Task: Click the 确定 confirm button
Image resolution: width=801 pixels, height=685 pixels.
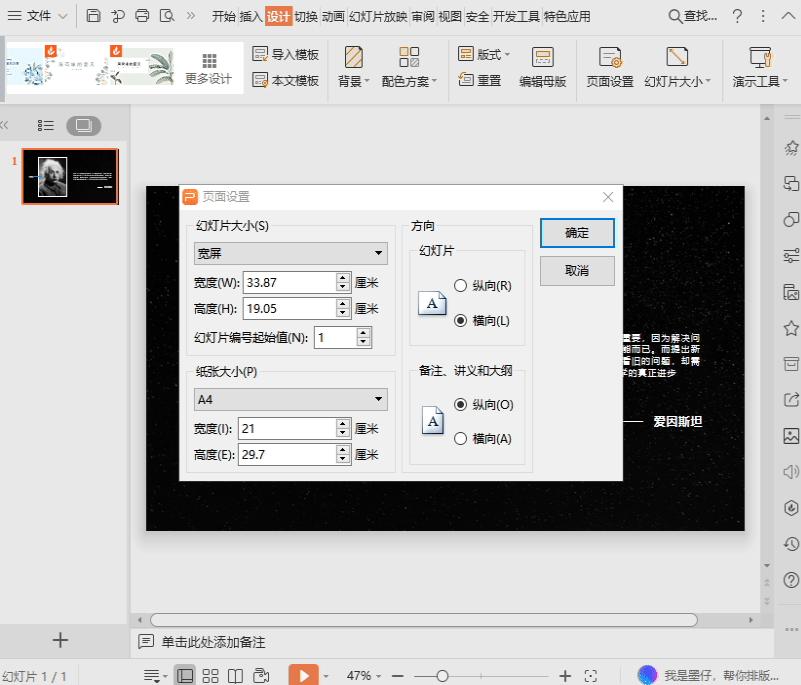Action: 577,232
